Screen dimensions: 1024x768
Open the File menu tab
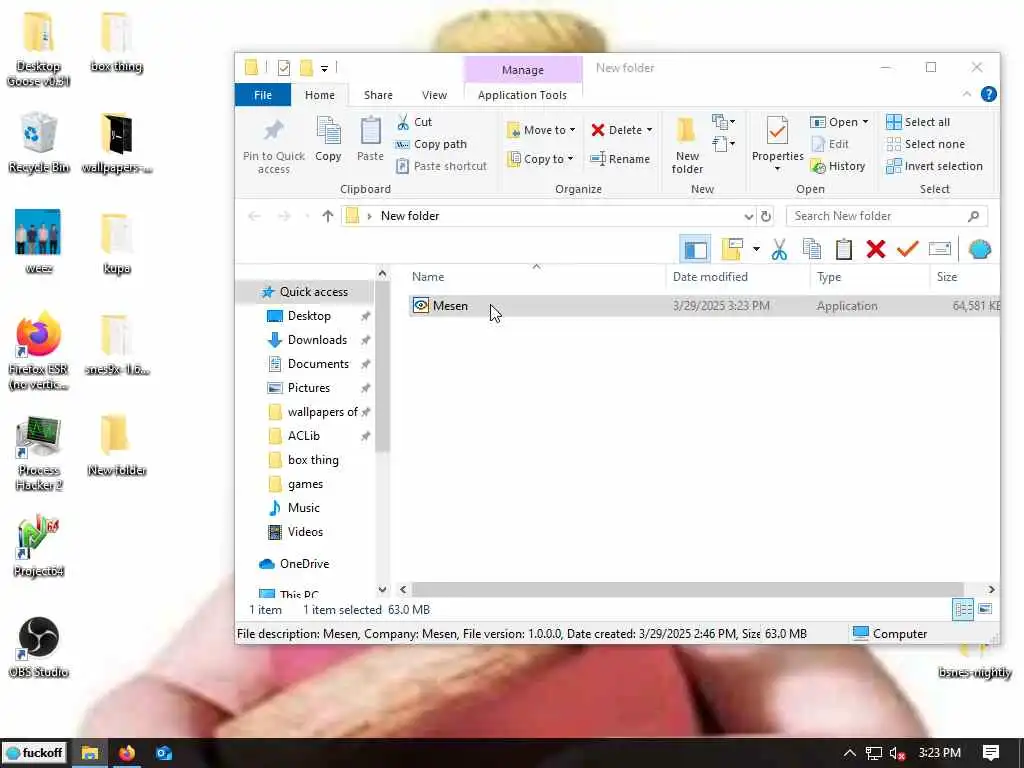pos(263,95)
